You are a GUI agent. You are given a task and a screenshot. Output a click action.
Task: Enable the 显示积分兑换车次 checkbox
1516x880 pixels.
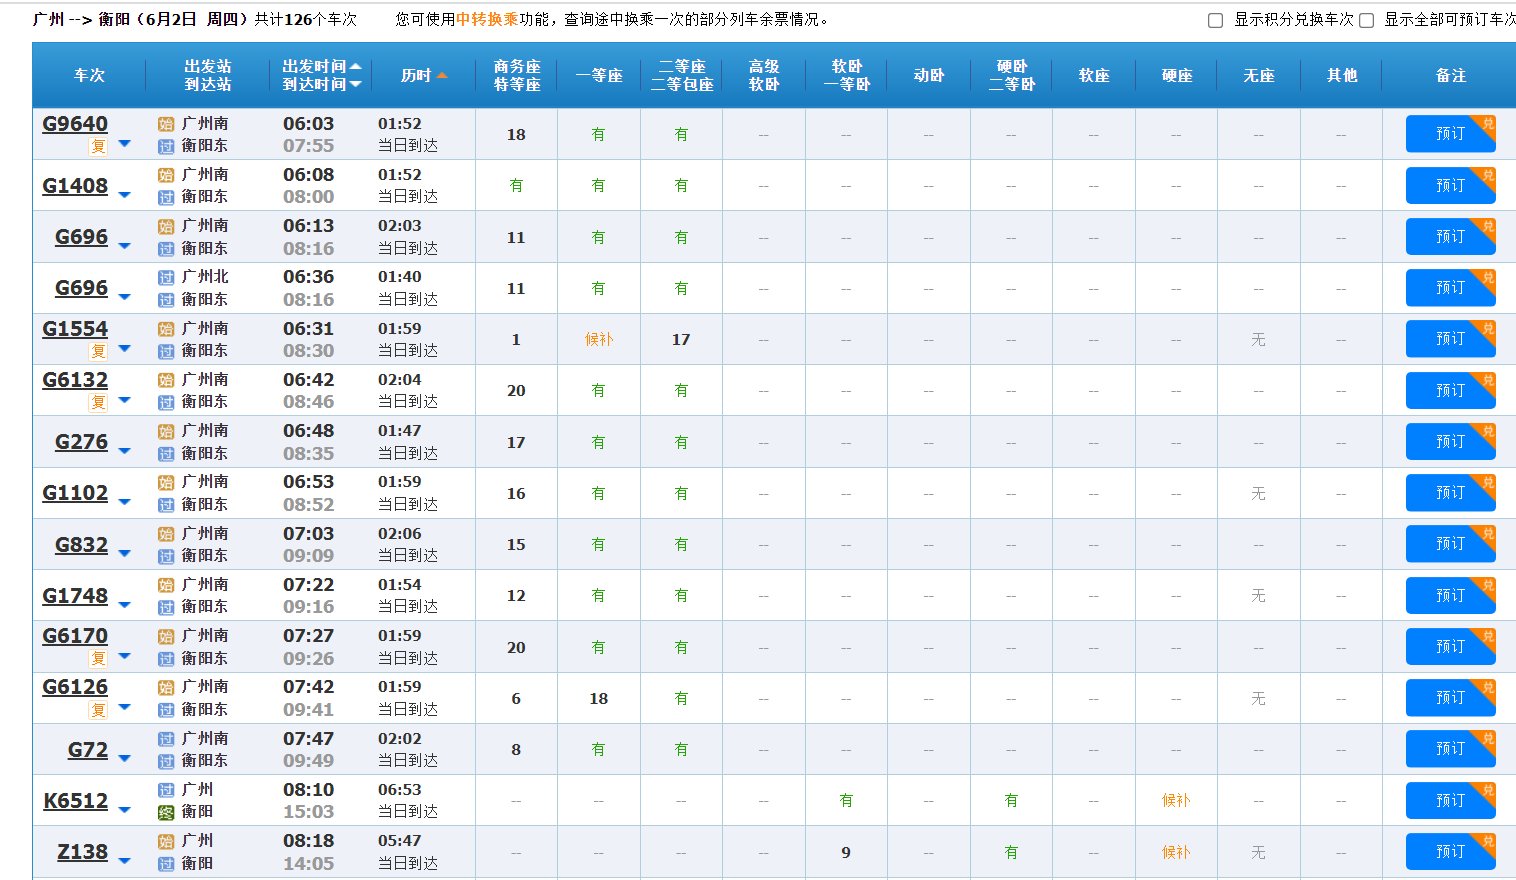click(x=1215, y=20)
